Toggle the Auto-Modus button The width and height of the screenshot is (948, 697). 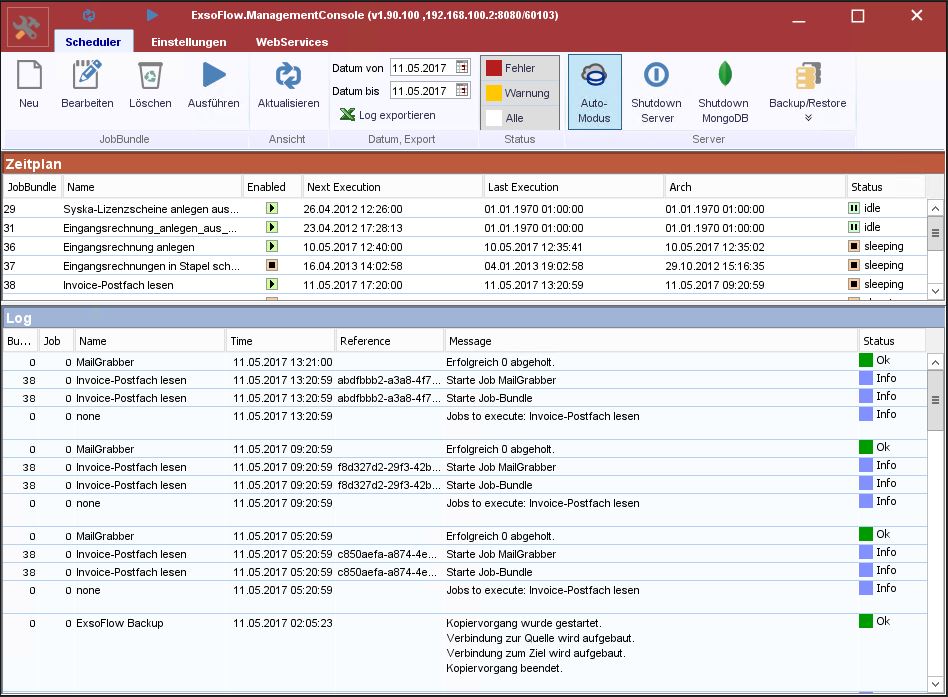(594, 91)
